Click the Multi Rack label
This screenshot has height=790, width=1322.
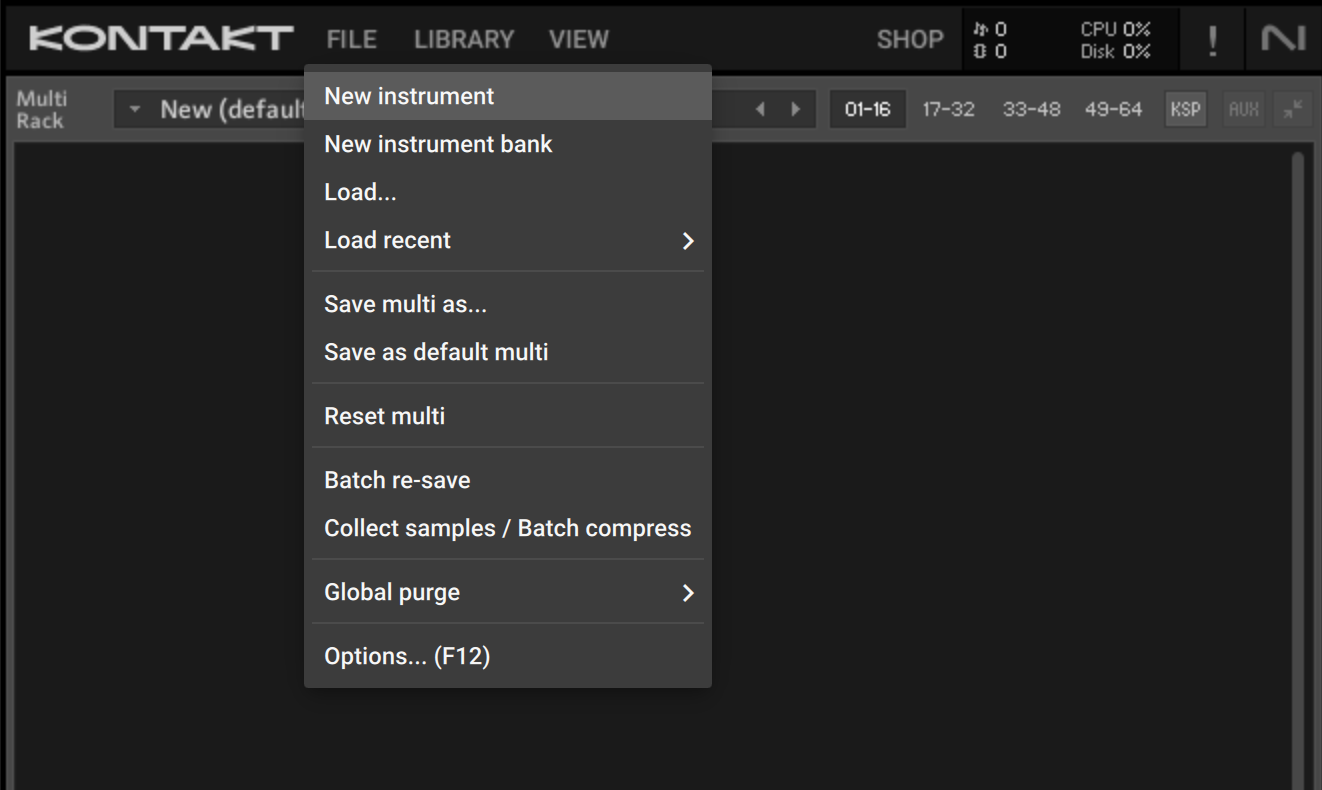(41, 109)
